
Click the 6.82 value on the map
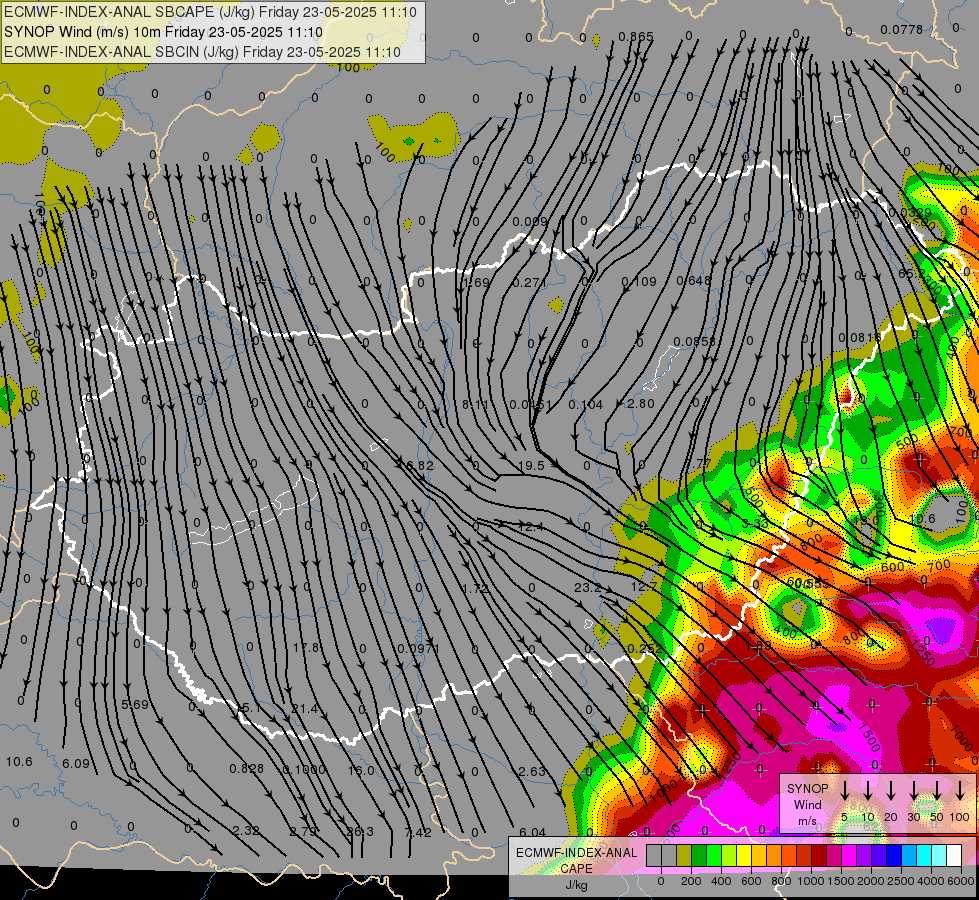point(420,465)
